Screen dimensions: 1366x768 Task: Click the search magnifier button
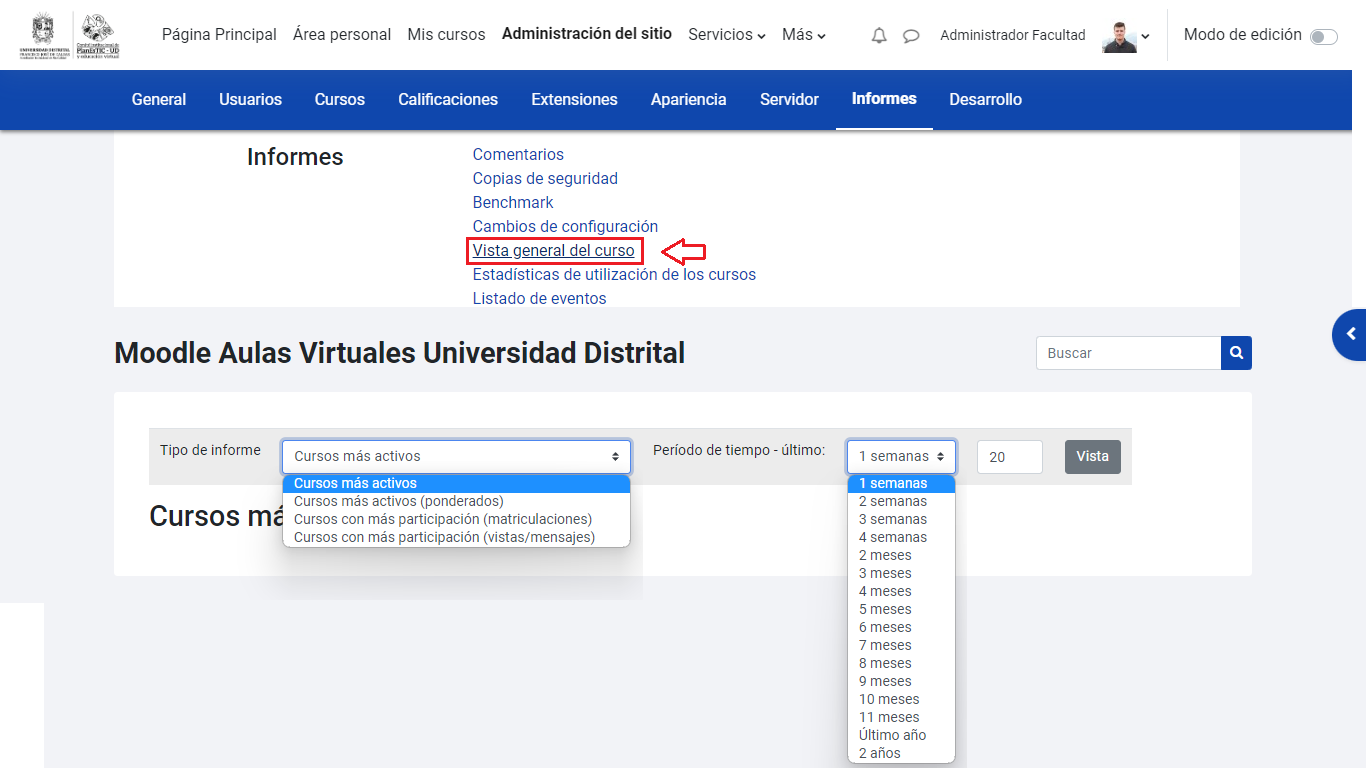click(x=1236, y=353)
